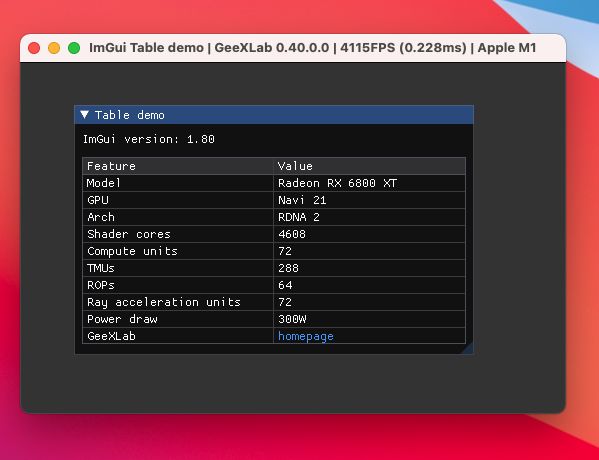The image size is (599, 460).
Task: Close the window with red button
Action: pos(34,48)
